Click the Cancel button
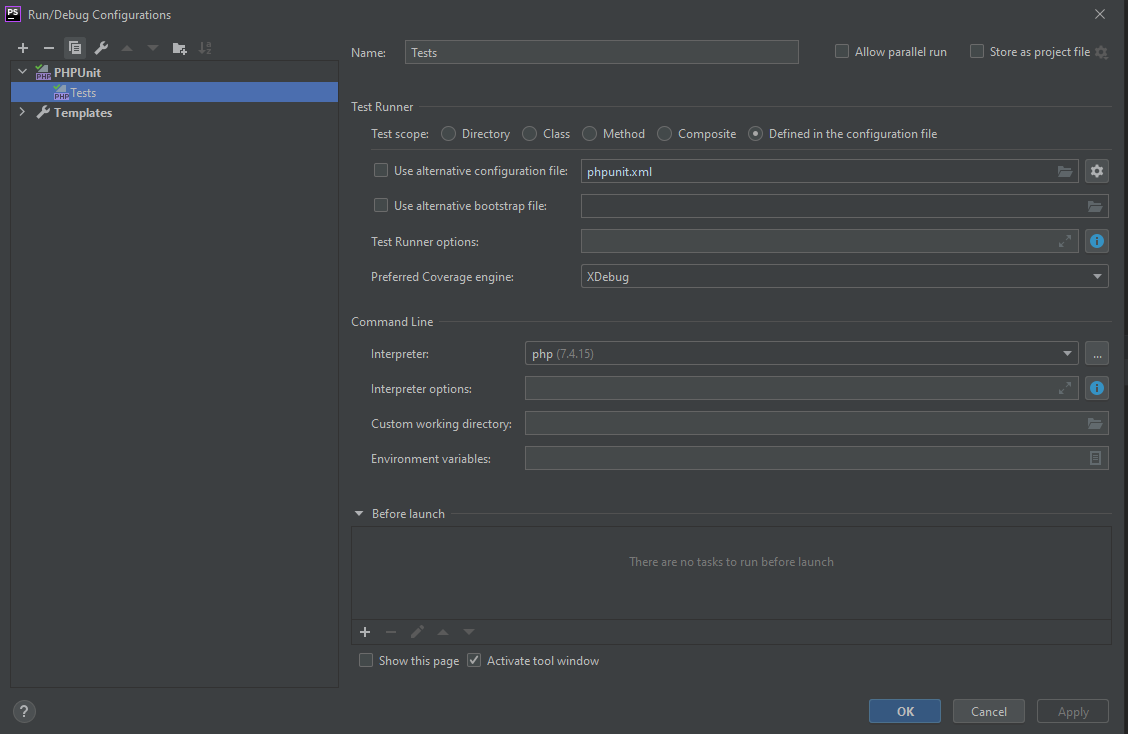The width and height of the screenshot is (1128, 734). coord(989,711)
